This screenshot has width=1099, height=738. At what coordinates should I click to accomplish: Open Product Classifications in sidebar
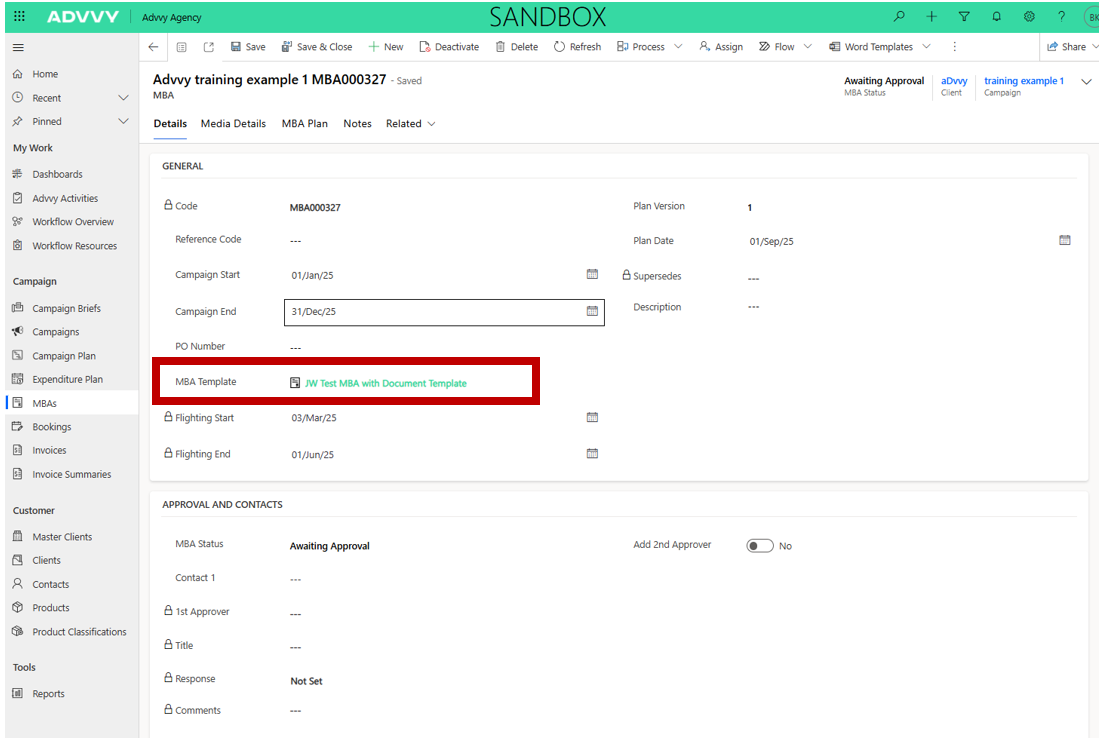(x=79, y=631)
